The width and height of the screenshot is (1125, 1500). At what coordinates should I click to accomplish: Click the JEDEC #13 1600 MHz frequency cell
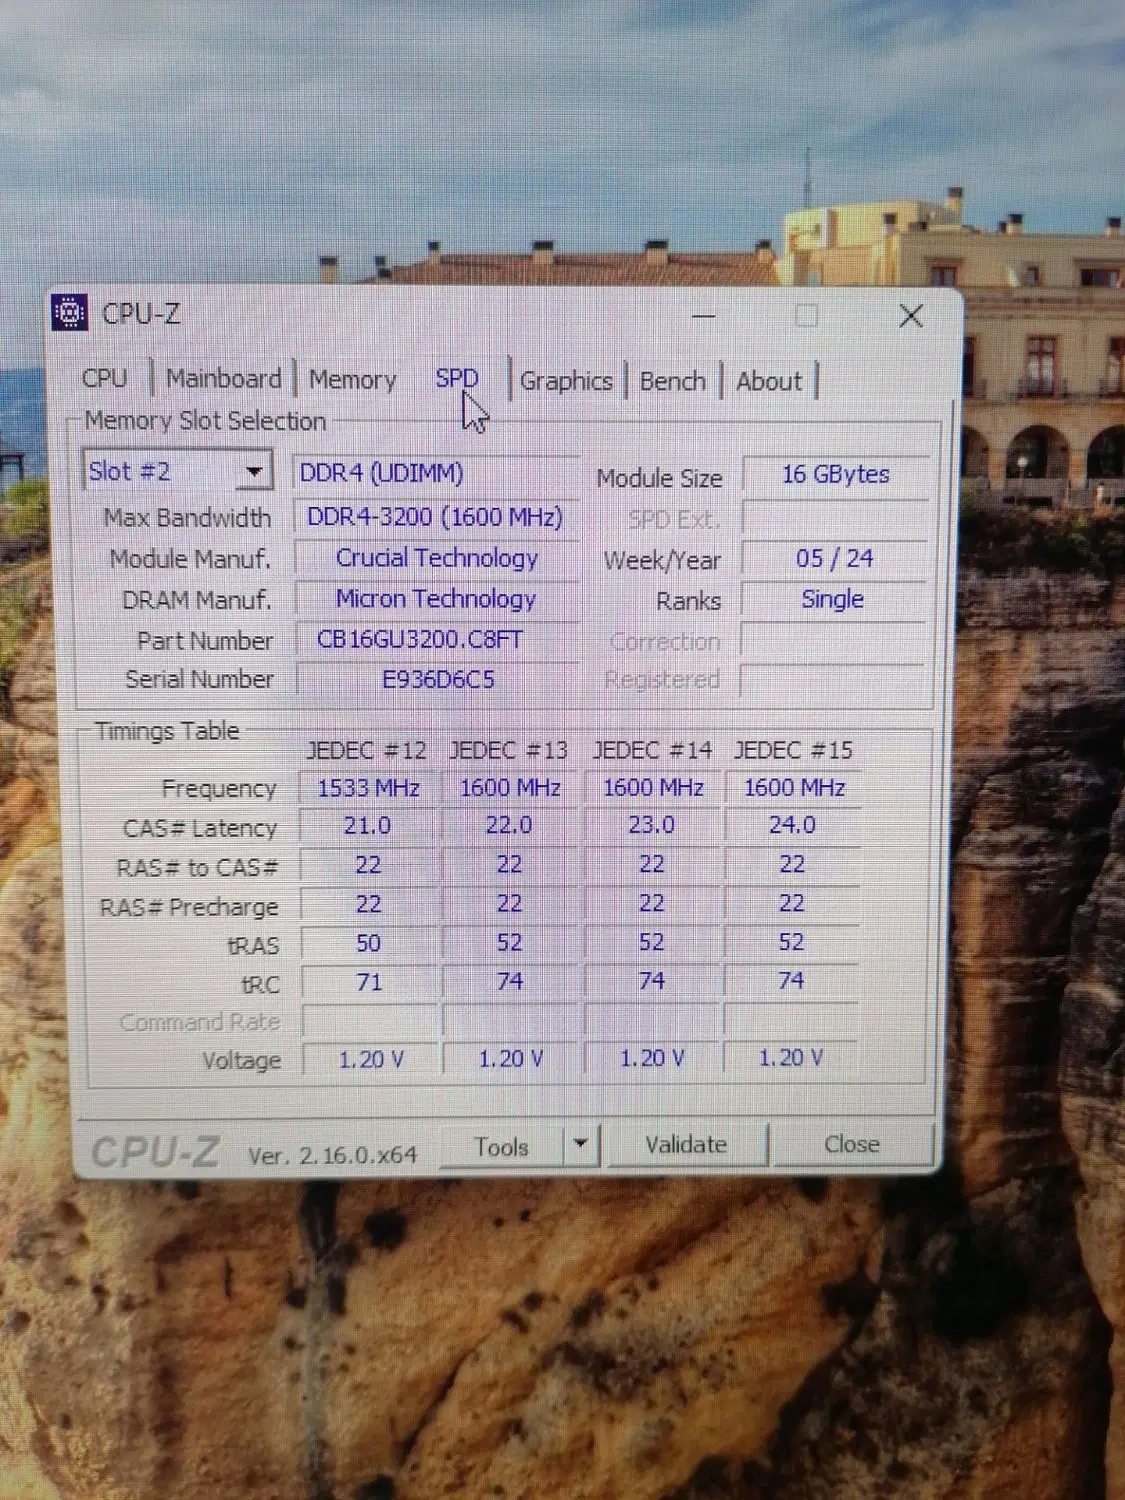click(x=510, y=788)
